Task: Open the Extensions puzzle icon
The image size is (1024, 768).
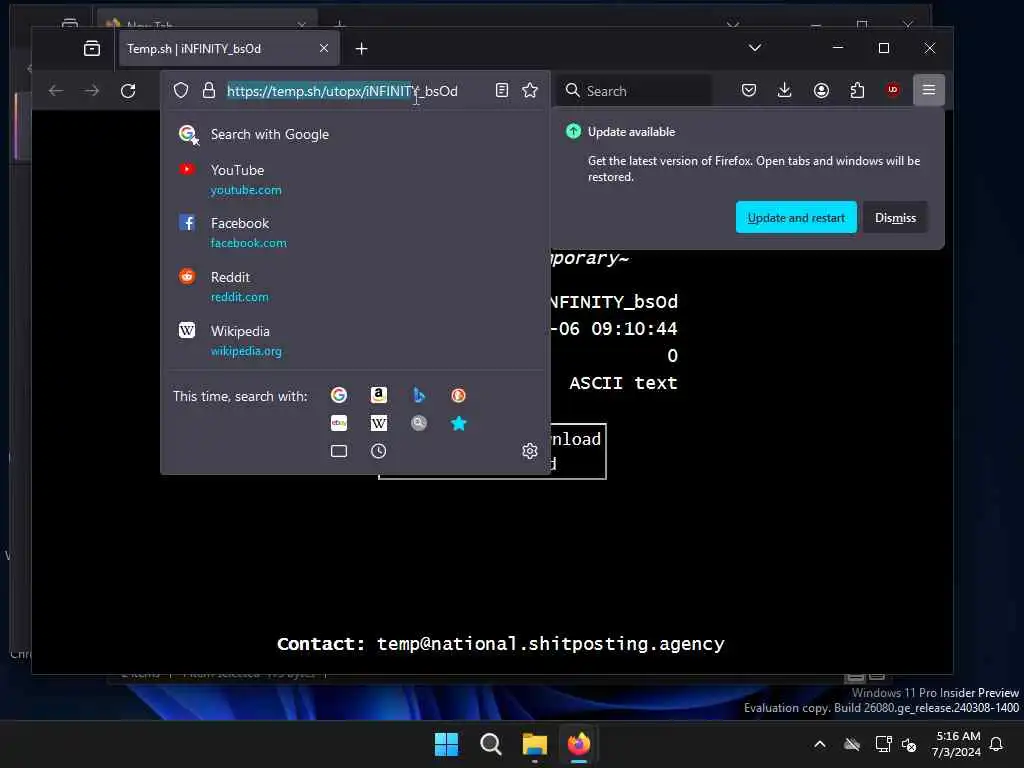Action: [857, 90]
